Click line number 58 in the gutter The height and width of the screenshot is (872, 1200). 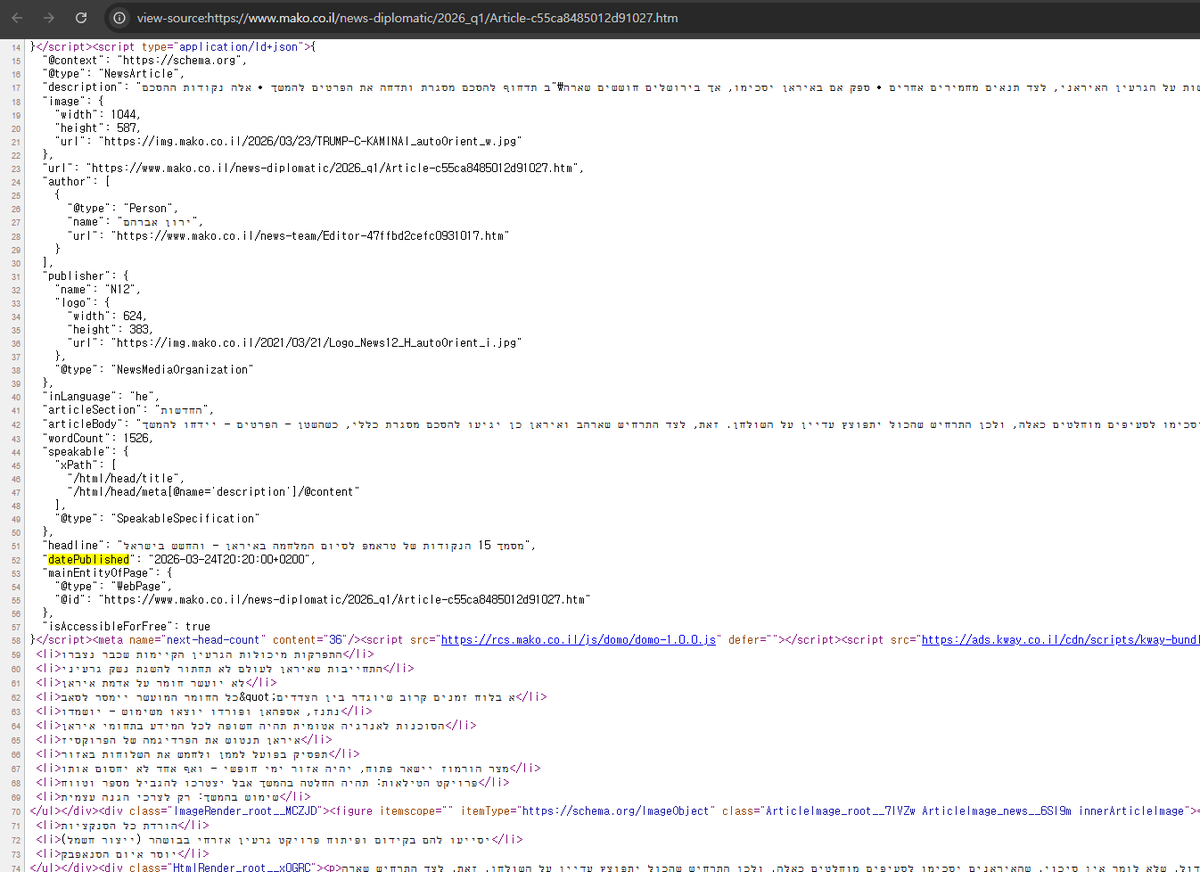[x=16, y=640]
